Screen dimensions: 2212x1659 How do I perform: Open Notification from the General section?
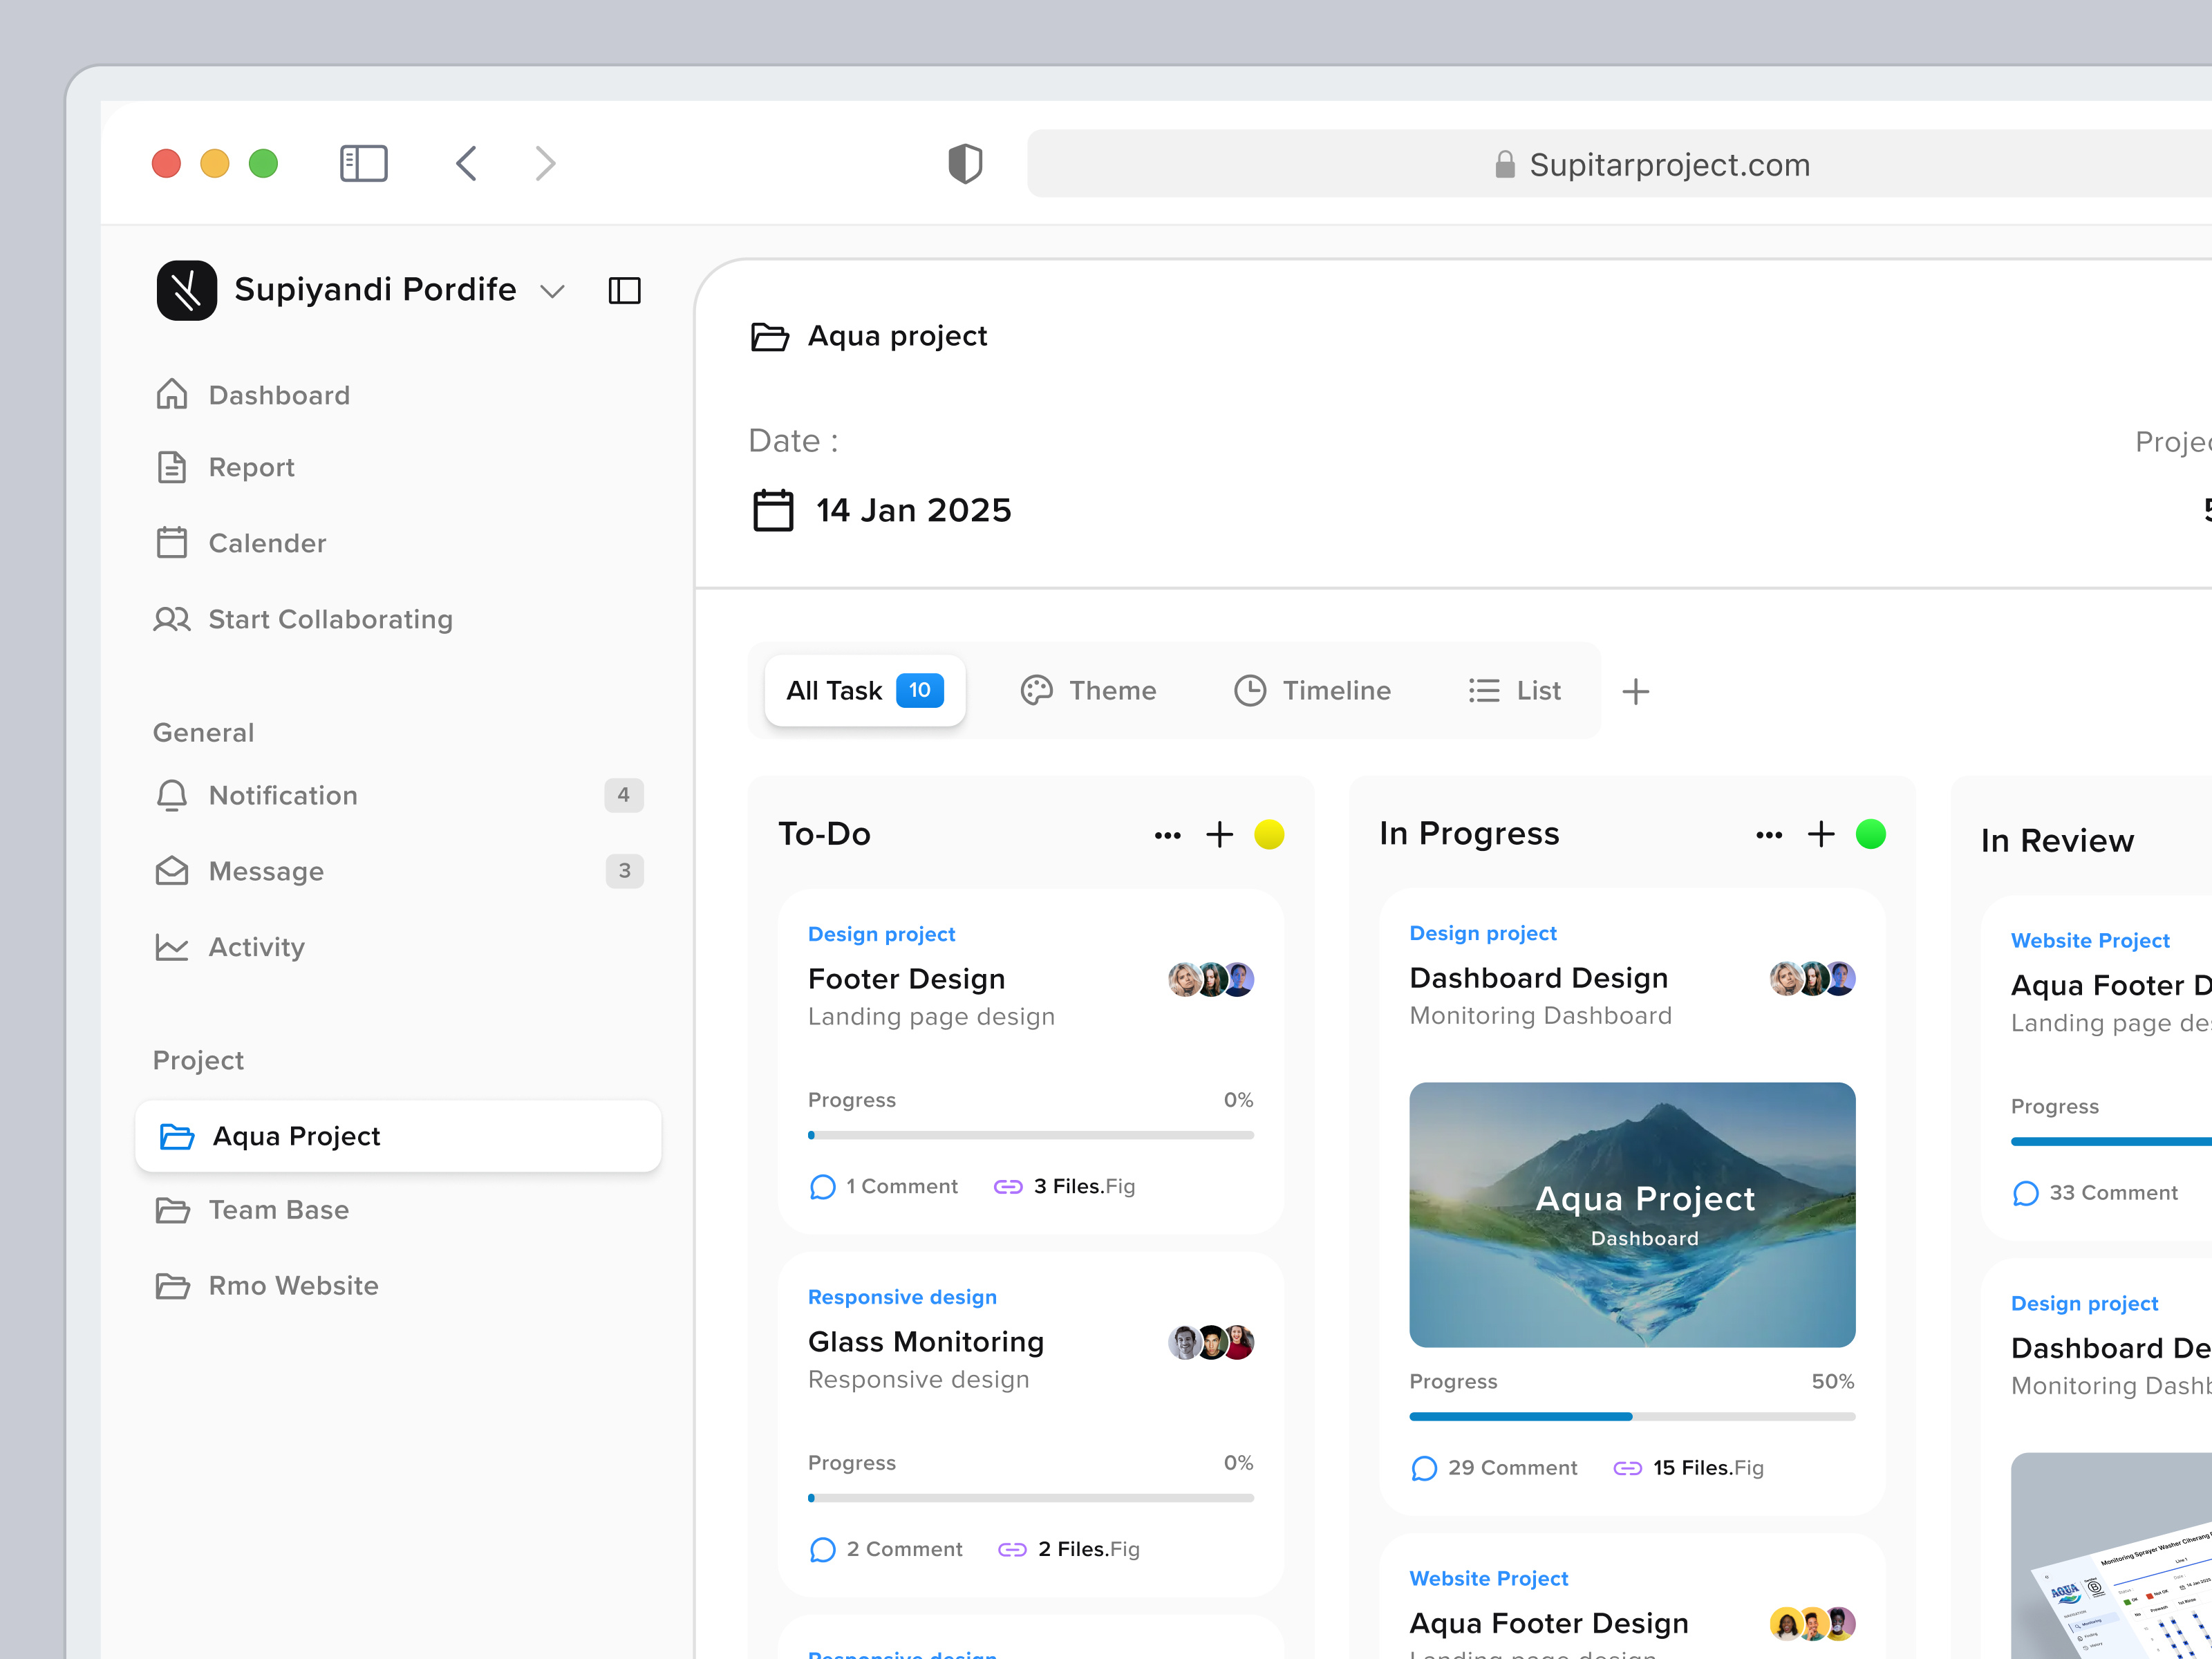(x=283, y=795)
